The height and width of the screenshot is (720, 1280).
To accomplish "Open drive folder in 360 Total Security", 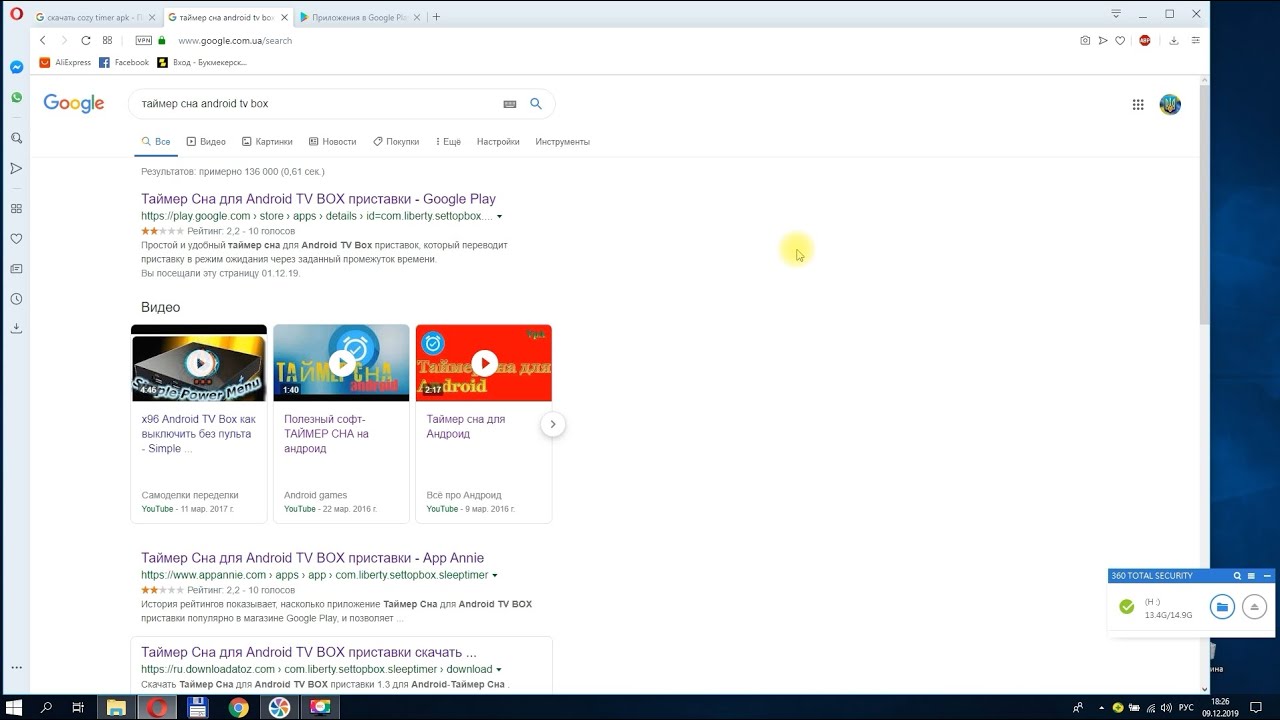I will tap(1222, 607).
